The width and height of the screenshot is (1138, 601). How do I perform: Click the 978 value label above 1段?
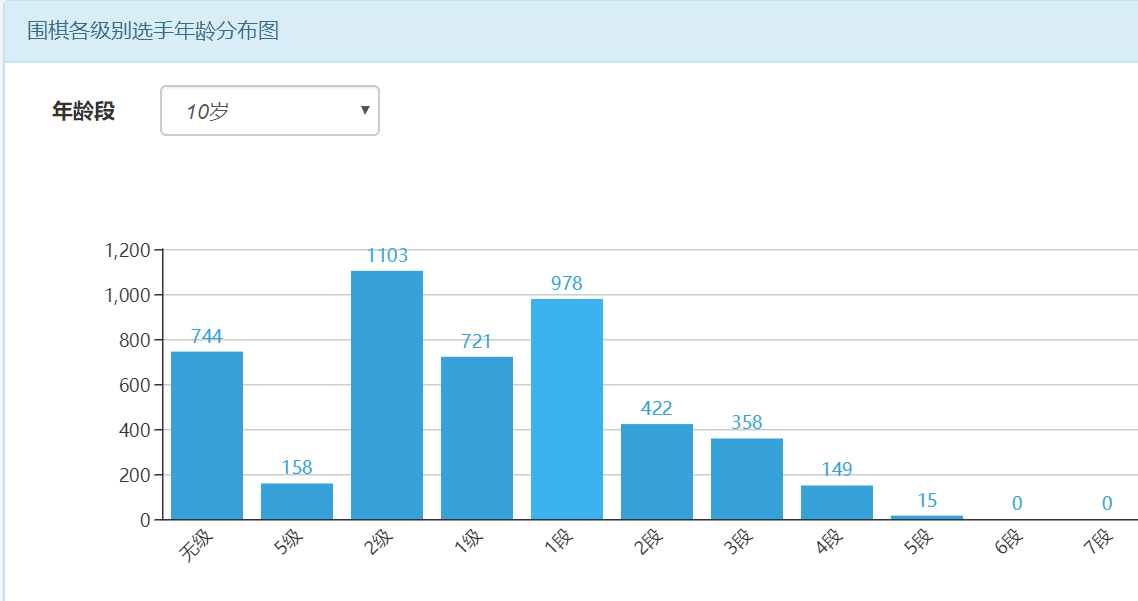(x=567, y=284)
